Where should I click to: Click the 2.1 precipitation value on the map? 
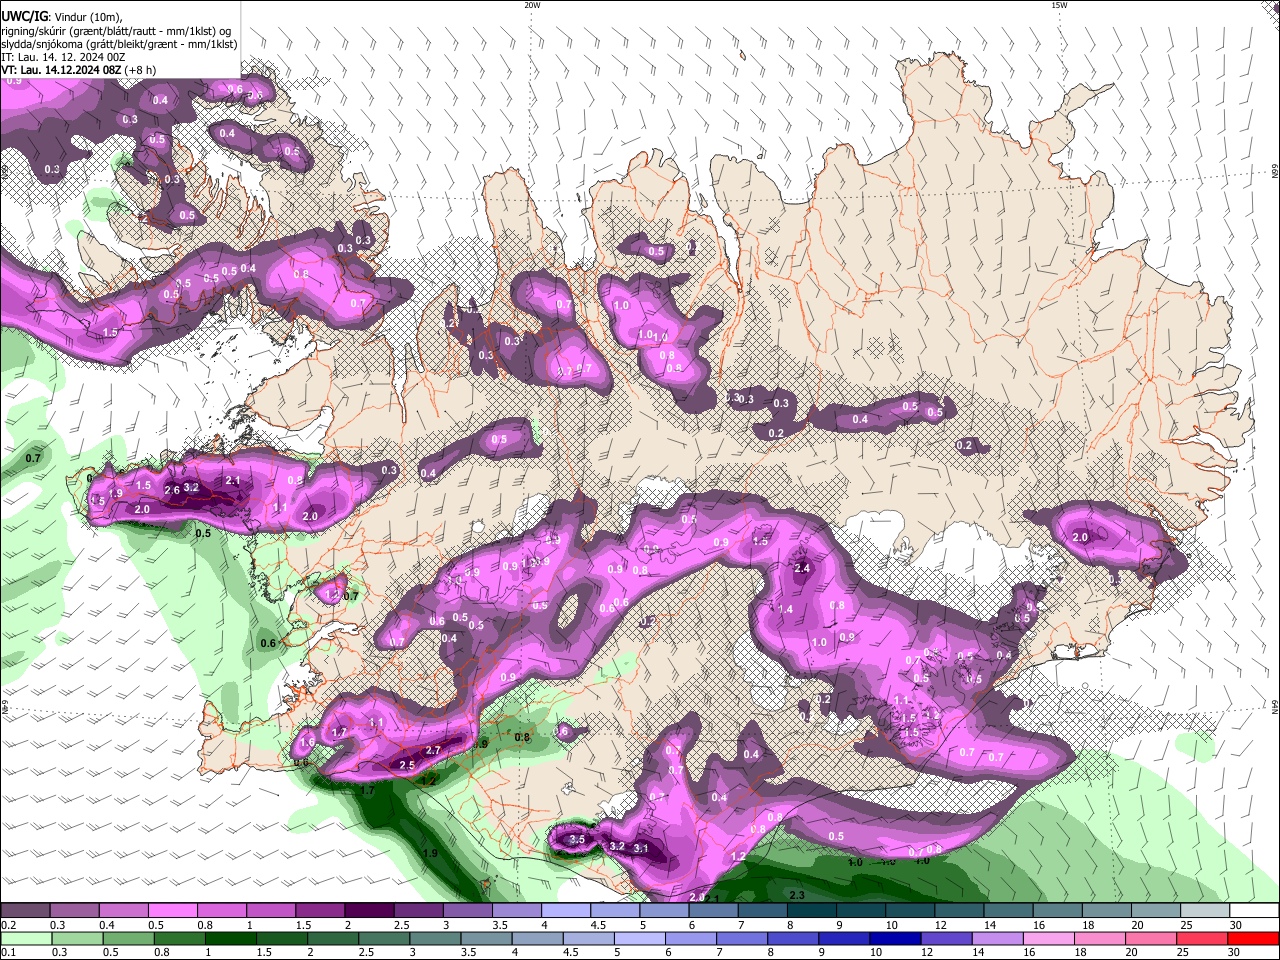pos(233,481)
